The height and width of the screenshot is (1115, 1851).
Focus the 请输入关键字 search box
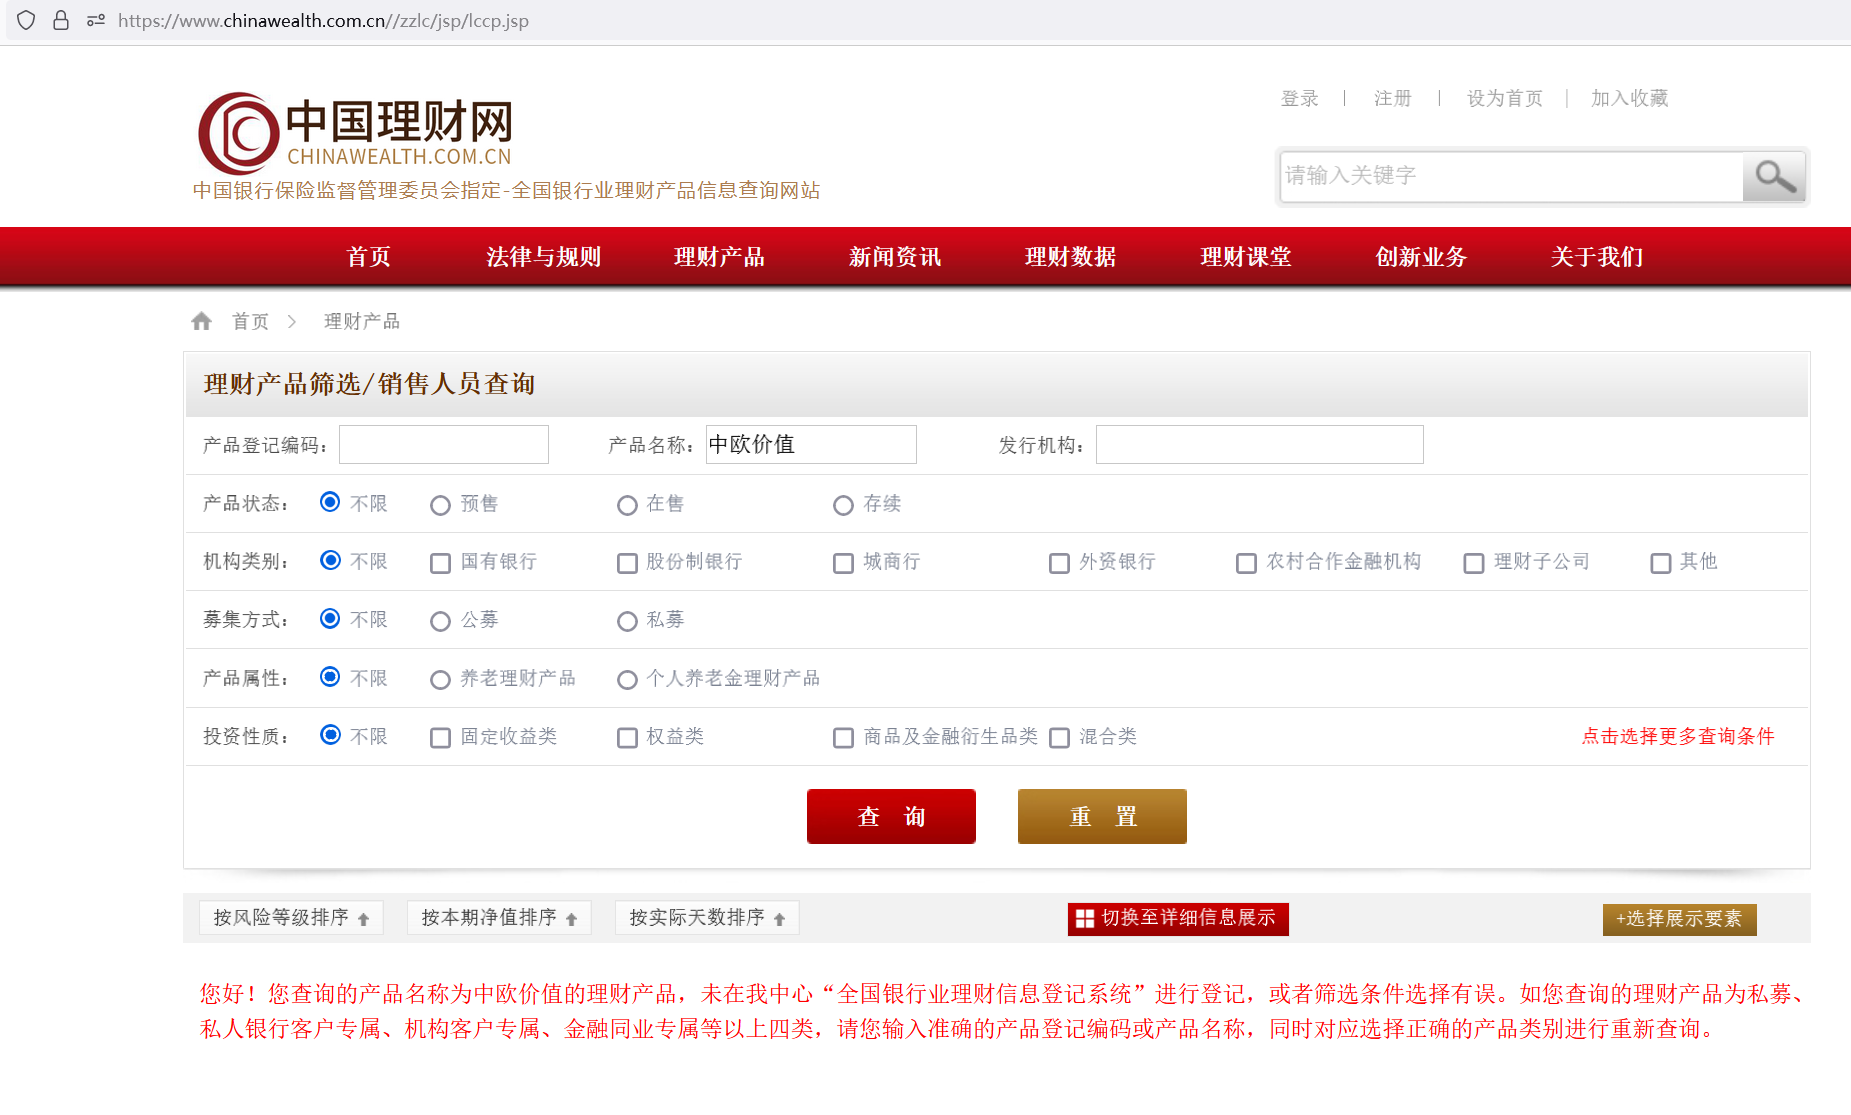point(1511,177)
